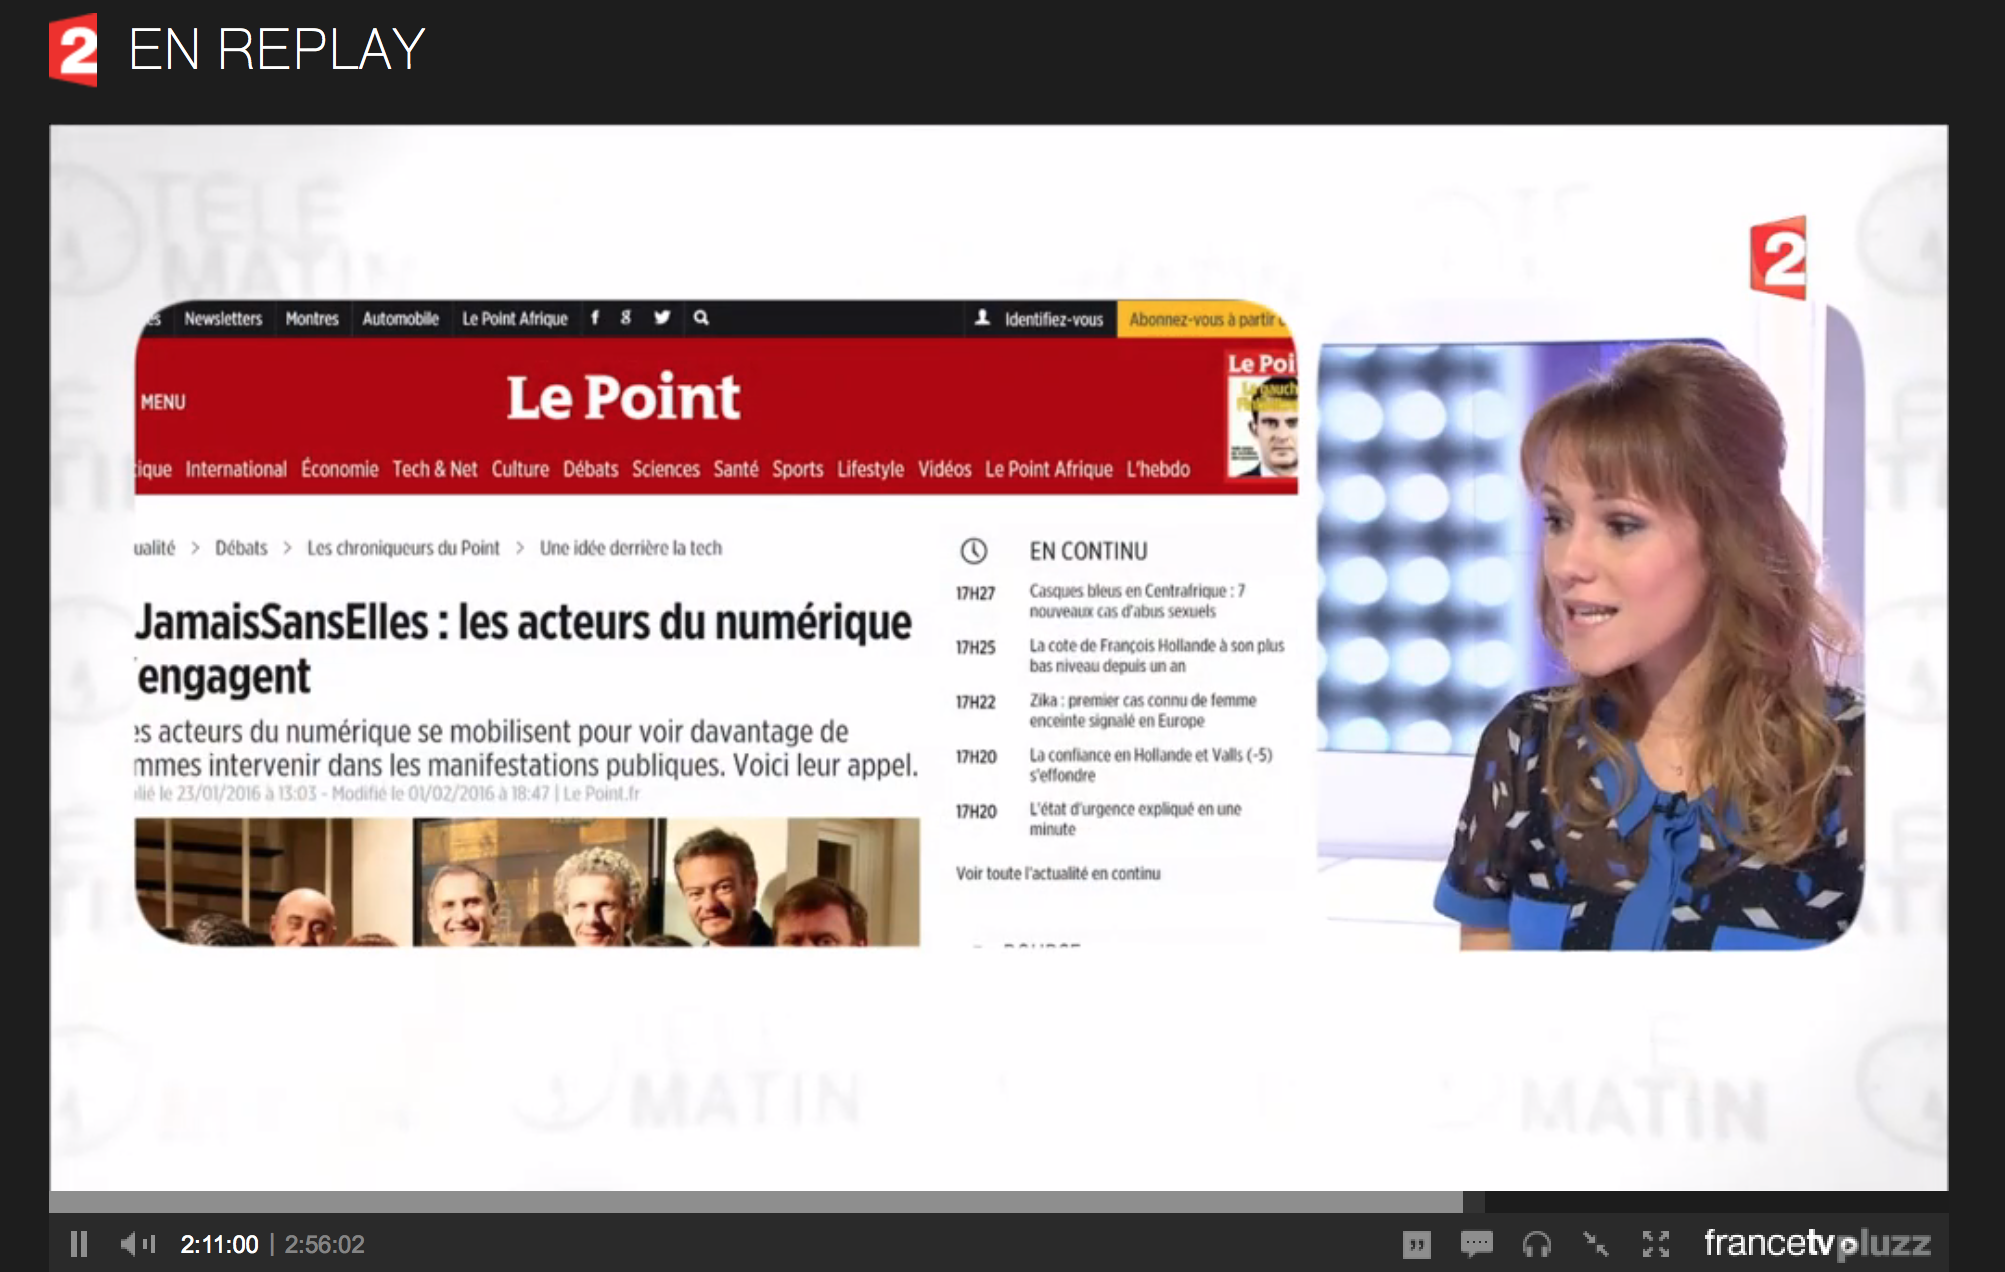This screenshot has height=1272, width=2005.
Task: Toggle audio description headphones icon
Action: pos(1536,1245)
